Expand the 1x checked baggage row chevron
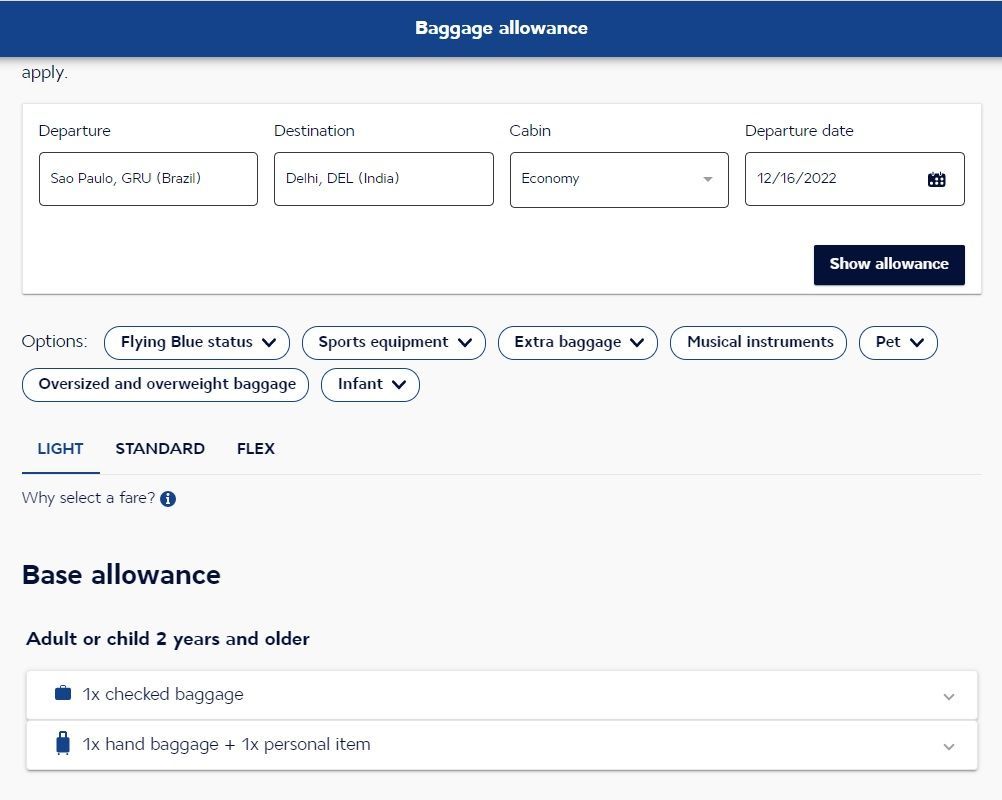The width and height of the screenshot is (1002, 800). (949, 696)
